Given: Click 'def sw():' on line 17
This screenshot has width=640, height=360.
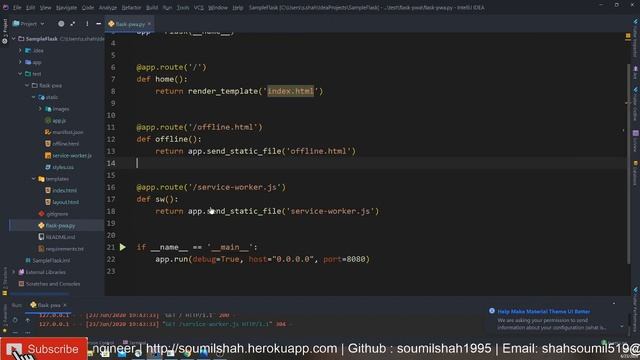Looking at the screenshot, I should click(x=157, y=199).
